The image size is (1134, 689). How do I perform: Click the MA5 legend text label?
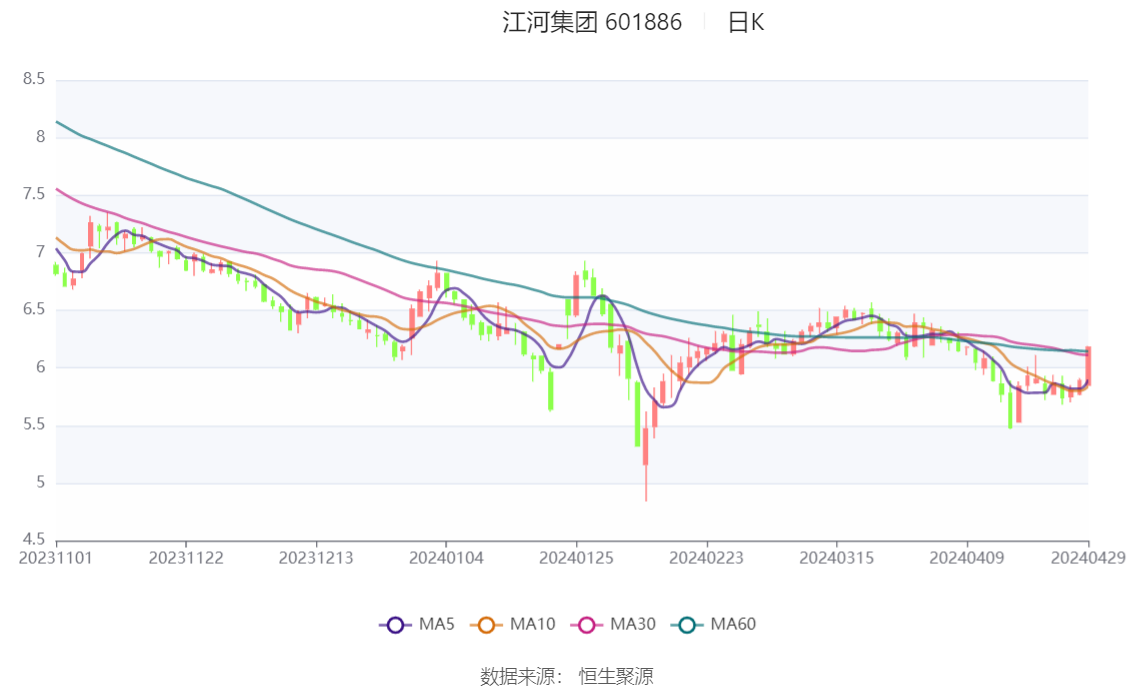tap(437, 625)
